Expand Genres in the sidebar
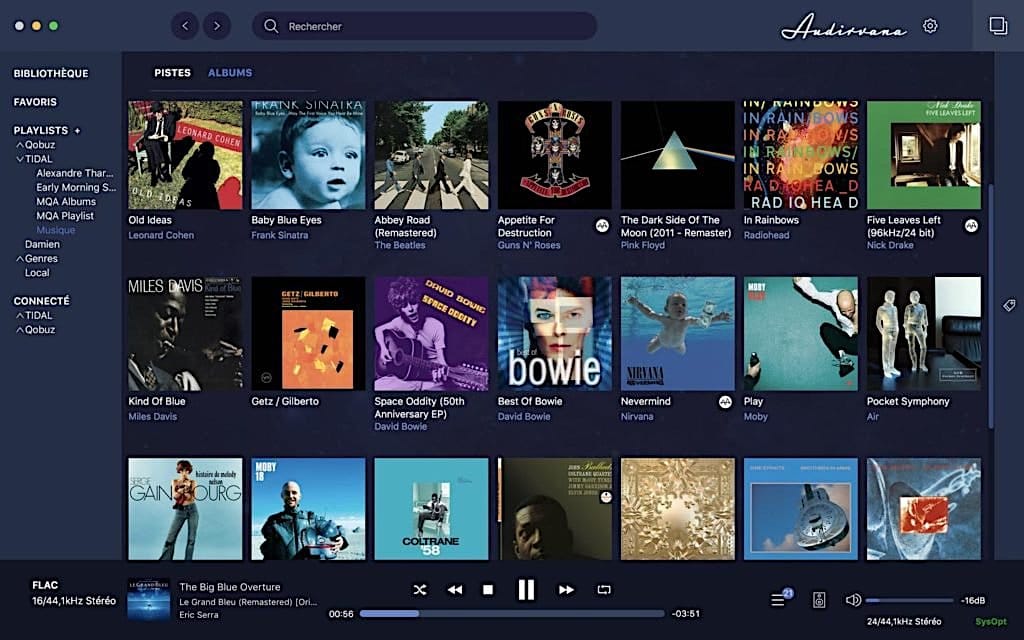The height and width of the screenshot is (640, 1024). (22, 258)
